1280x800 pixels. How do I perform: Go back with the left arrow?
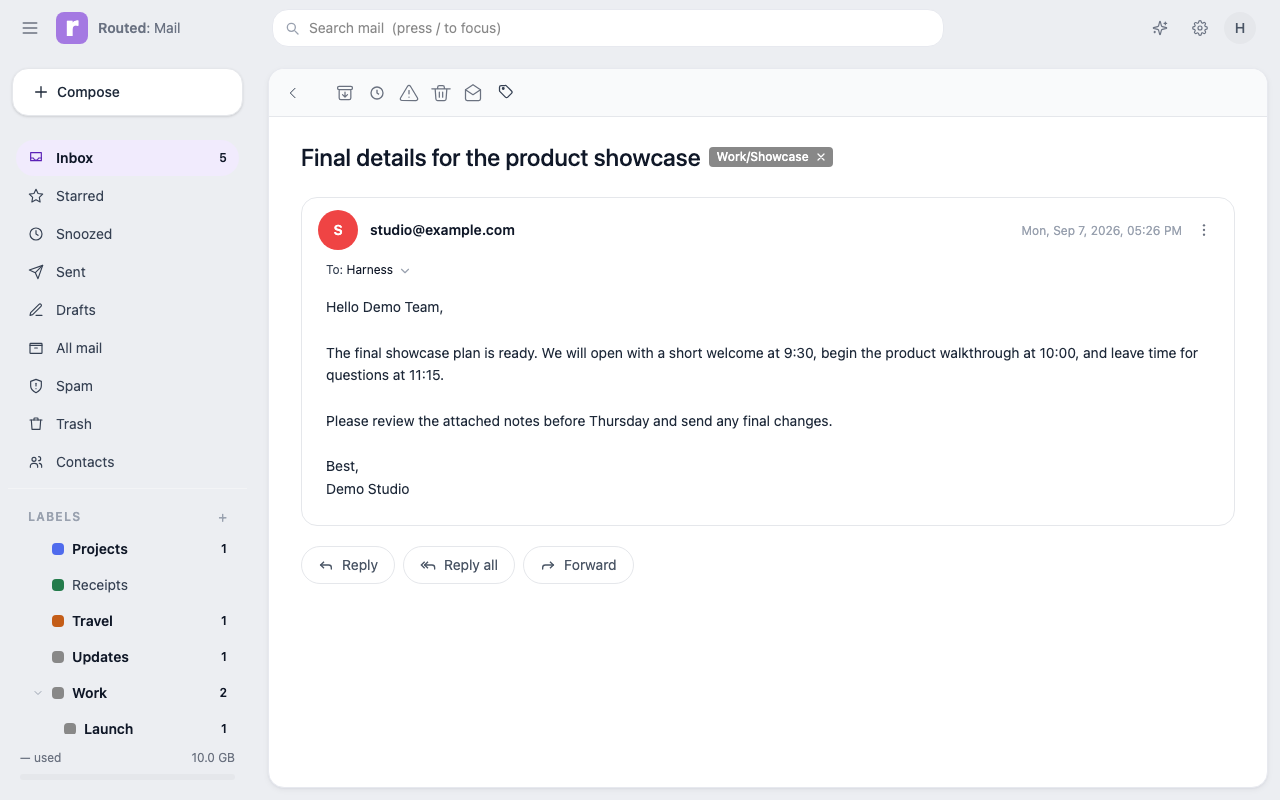tap(293, 93)
